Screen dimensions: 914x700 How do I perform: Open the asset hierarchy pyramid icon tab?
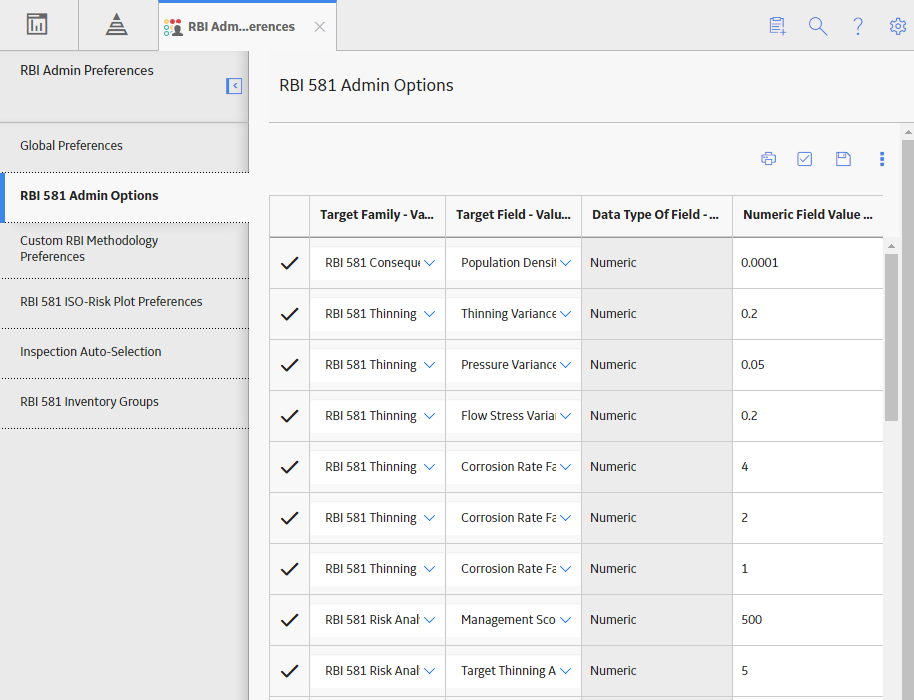pos(117,24)
